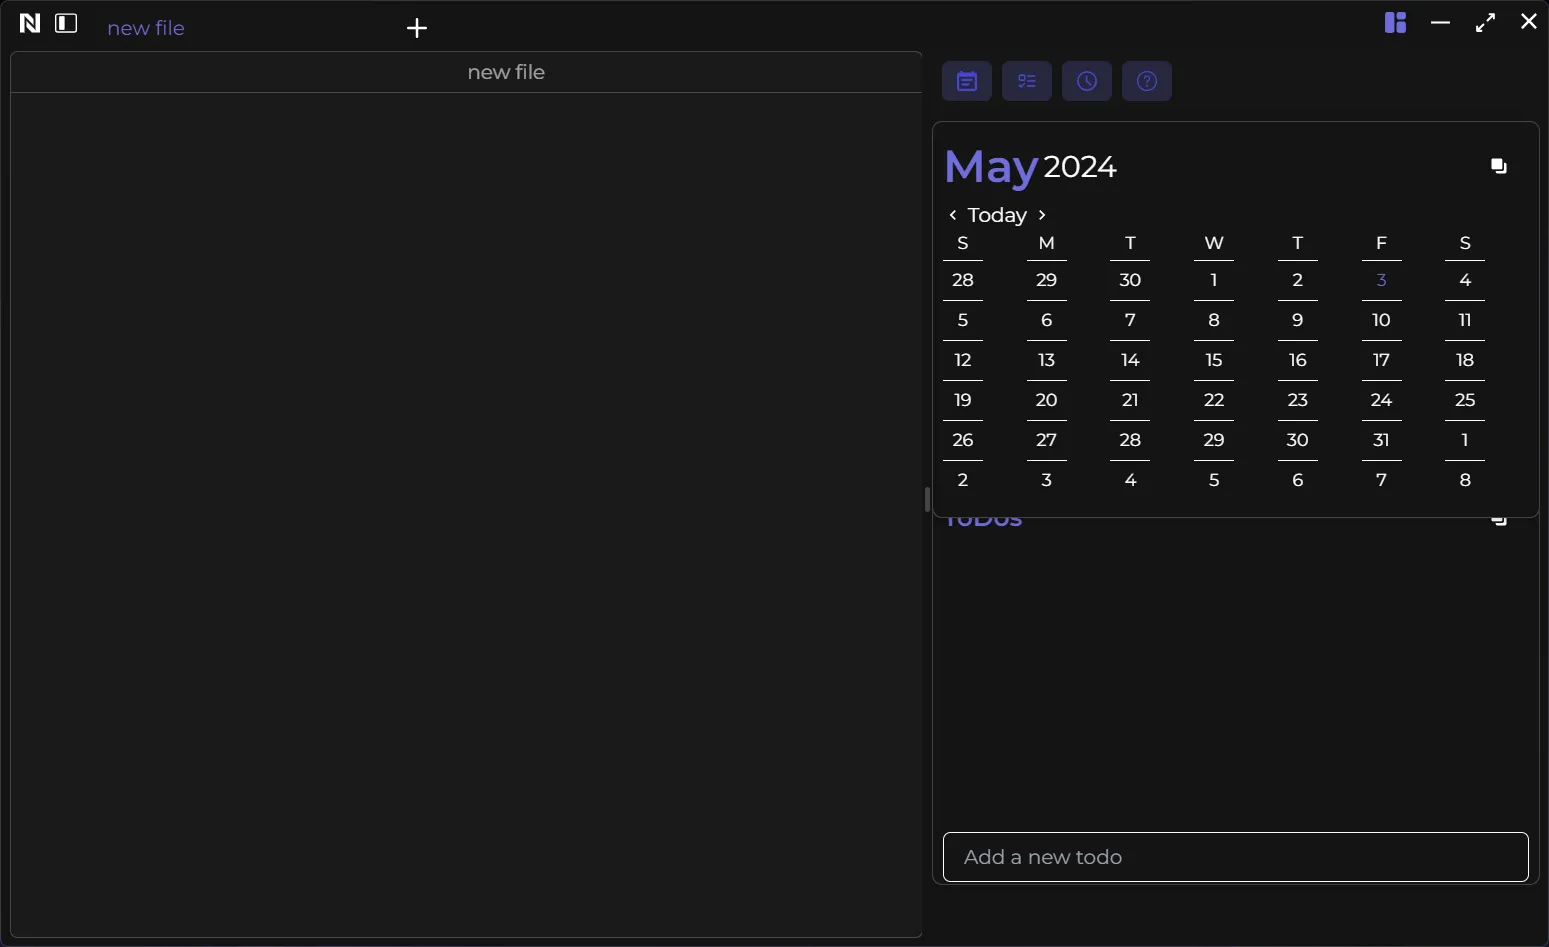Select May 13 on calendar

point(1047,360)
